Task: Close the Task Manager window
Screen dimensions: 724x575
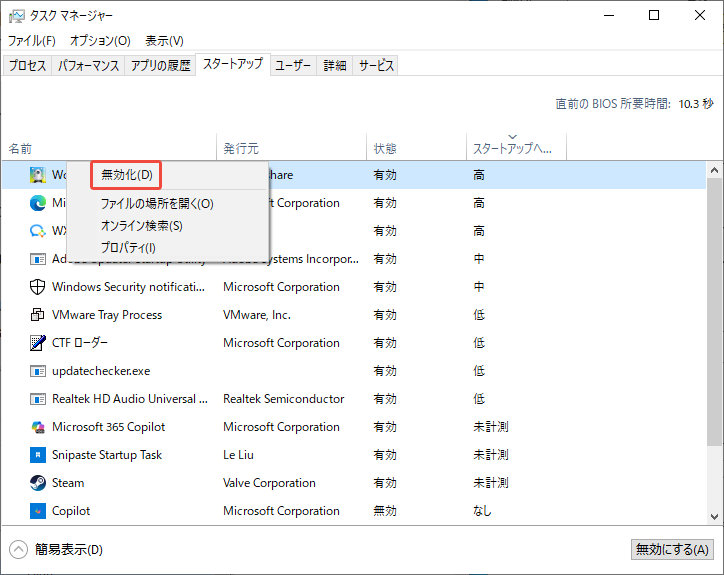Action: 700,15
